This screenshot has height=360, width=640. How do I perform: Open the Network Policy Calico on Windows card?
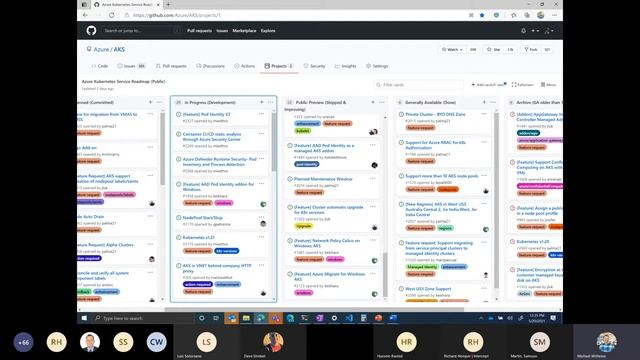327,243
